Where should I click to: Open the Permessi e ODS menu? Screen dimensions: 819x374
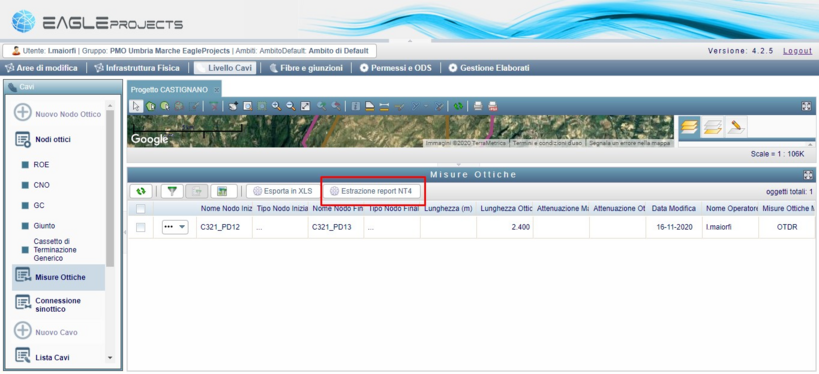tap(396, 68)
